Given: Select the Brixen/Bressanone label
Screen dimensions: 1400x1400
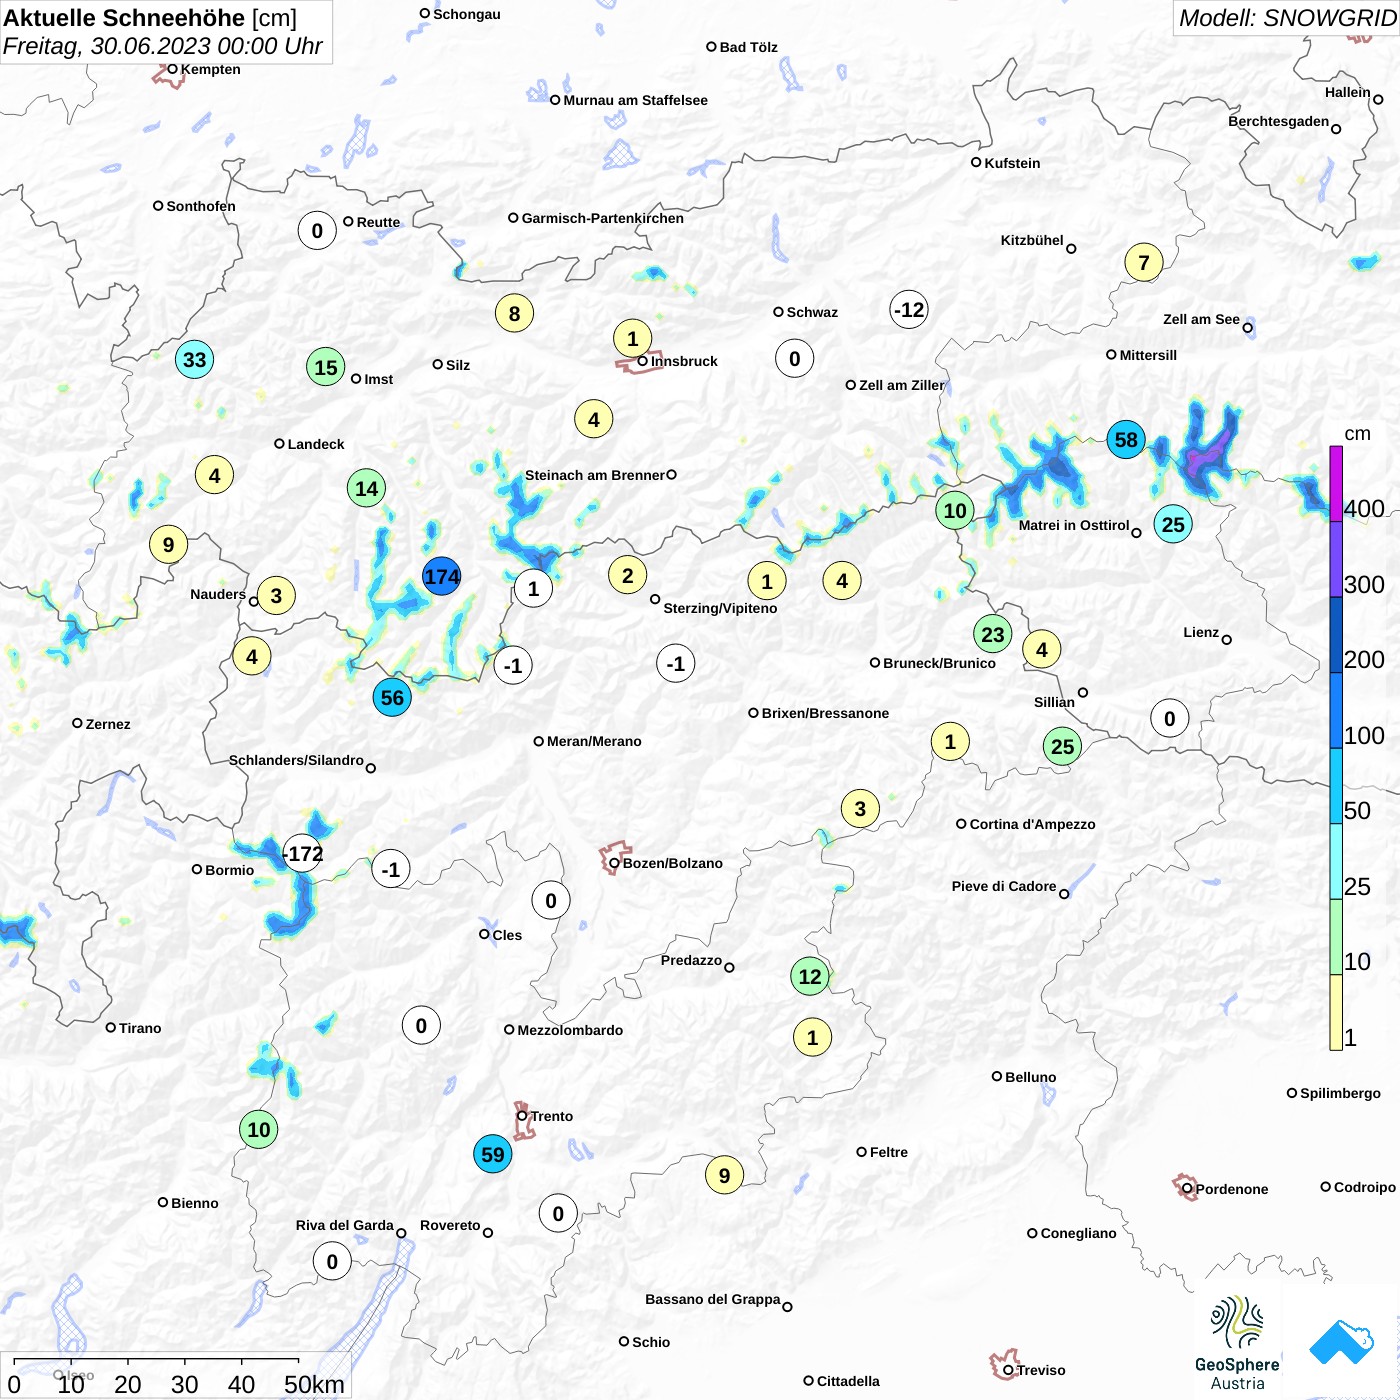Looking at the screenshot, I should pyautogui.click(x=825, y=713).
